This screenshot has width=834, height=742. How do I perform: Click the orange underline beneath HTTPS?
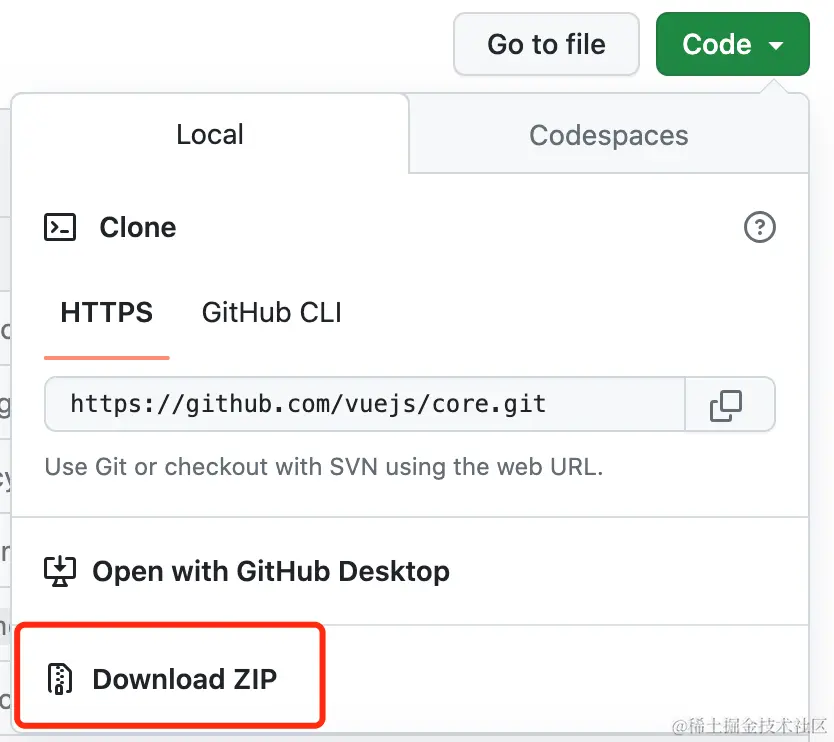coord(107,357)
